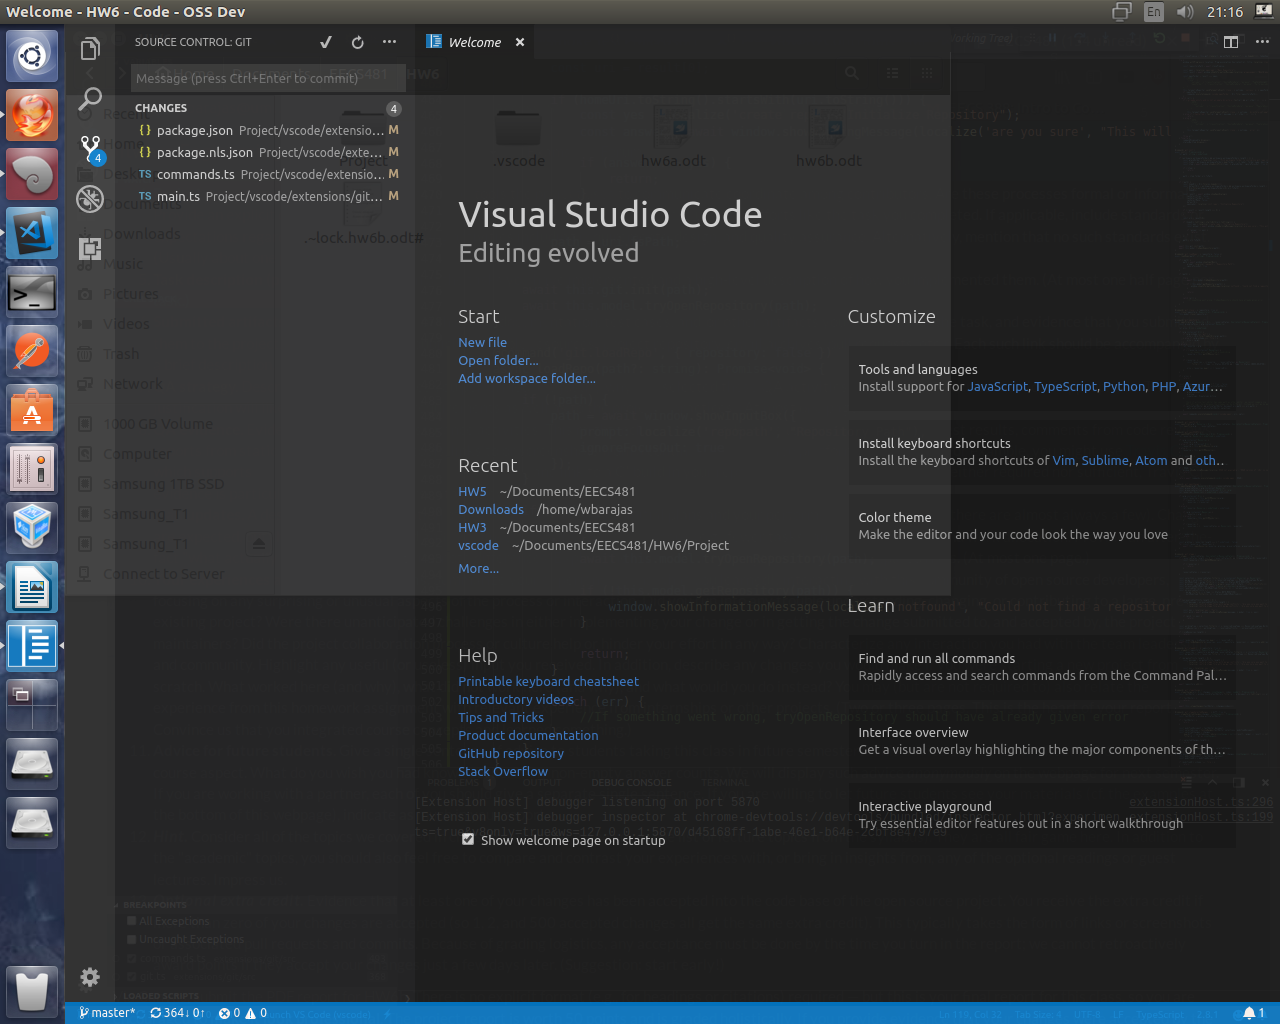The width and height of the screenshot is (1280, 1024).
Task: Install Python language support link
Action: coord(1124,386)
